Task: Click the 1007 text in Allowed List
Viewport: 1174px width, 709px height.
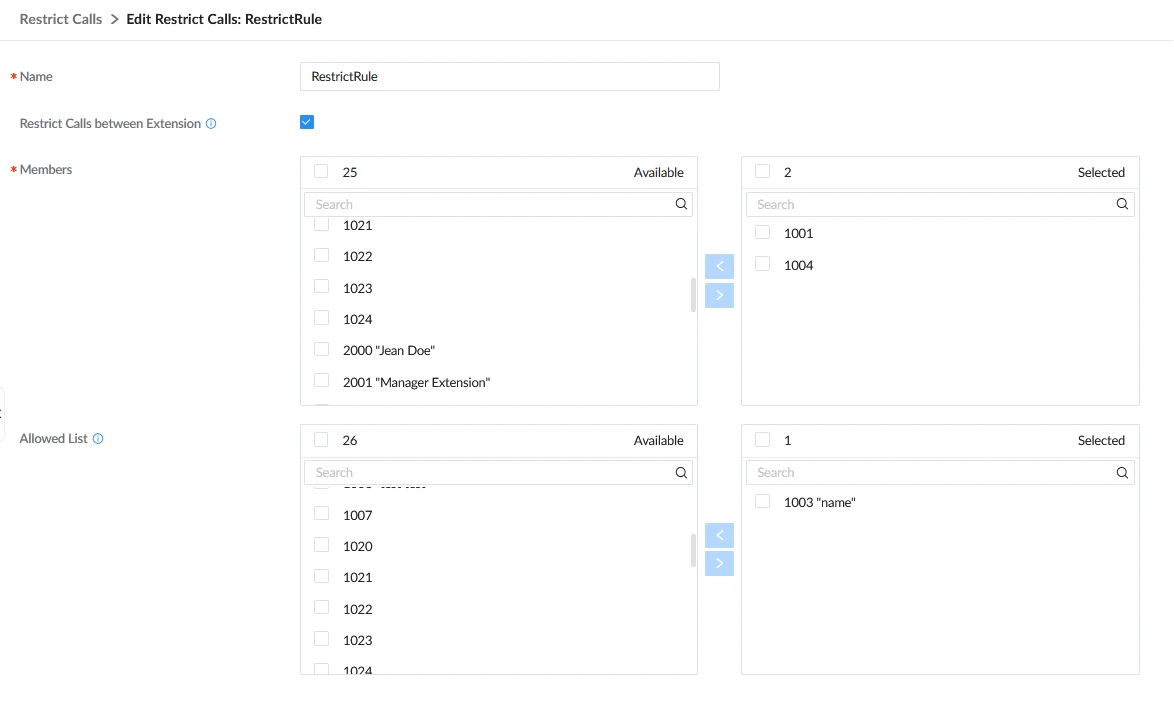Action: pyautogui.click(x=357, y=515)
